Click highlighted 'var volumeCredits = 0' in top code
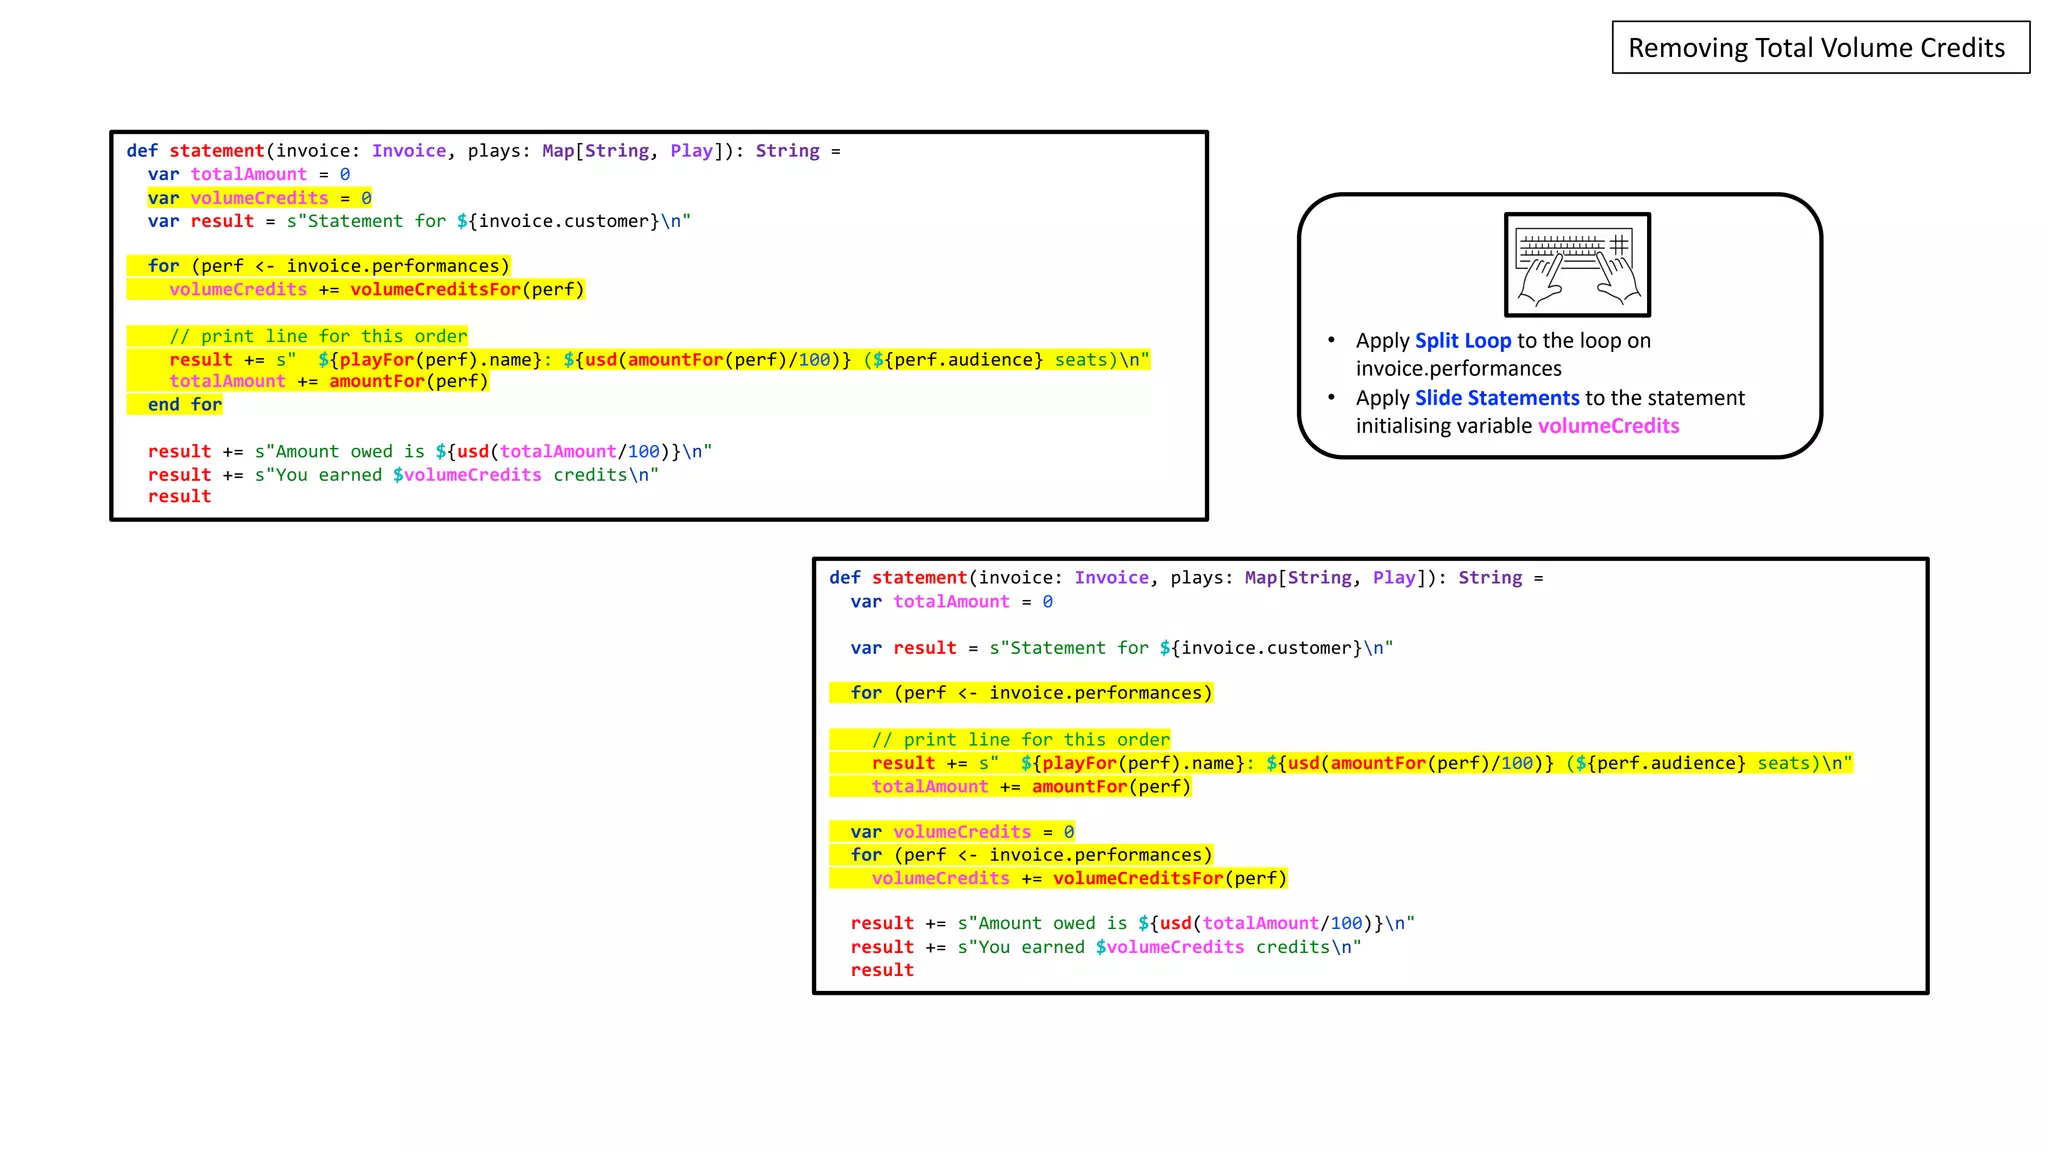Image resolution: width=2048 pixels, height=1152 pixels. click(x=260, y=198)
